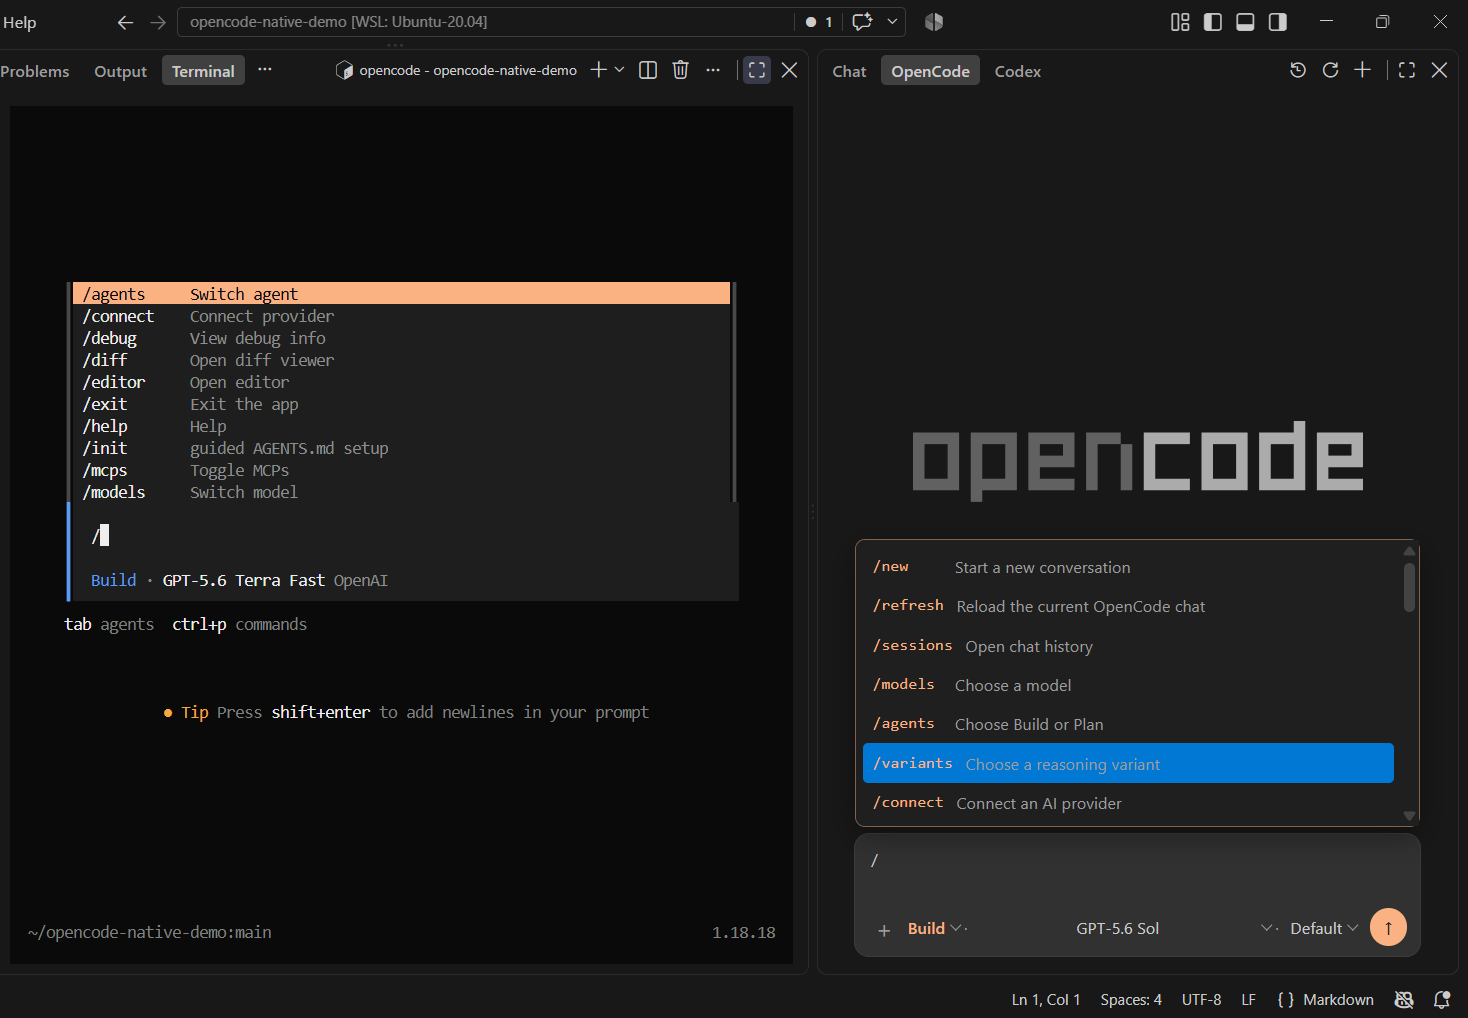Maximize the OpenCode side panel
The height and width of the screenshot is (1018, 1468).
click(1407, 70)
